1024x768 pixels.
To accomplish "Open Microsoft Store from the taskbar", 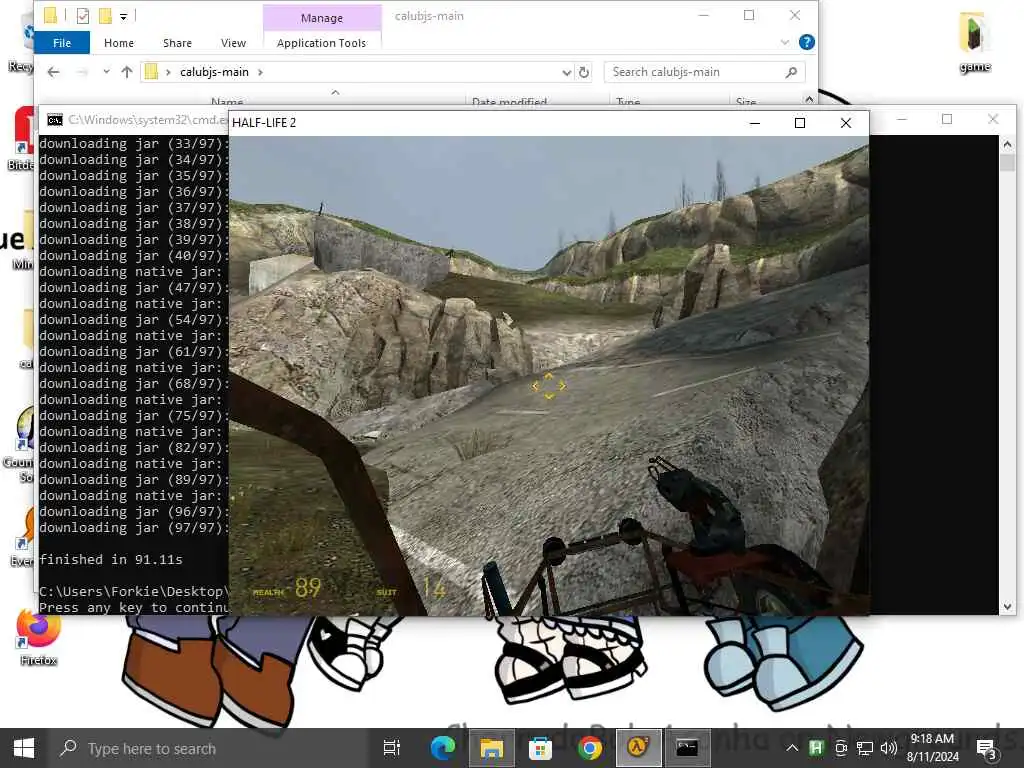I will tap(540, 748).
